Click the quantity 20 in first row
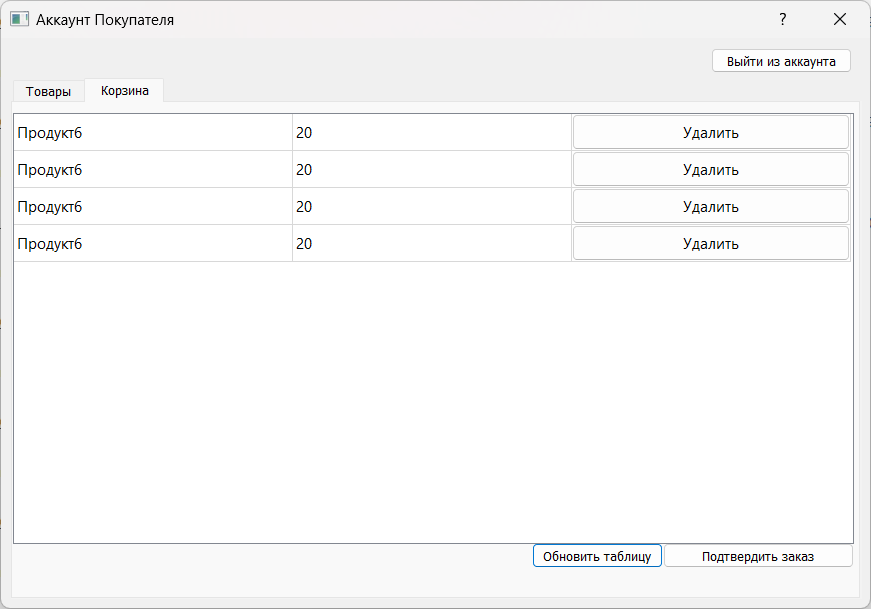This screenshot has width=871, height=609. (x=432, y=132)
